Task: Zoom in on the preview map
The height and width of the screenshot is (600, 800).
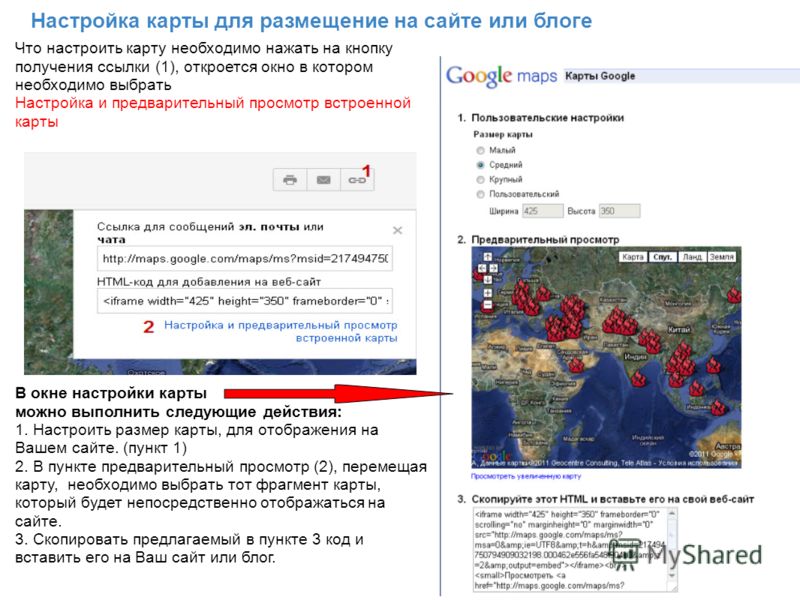Action: pos(488,293)
